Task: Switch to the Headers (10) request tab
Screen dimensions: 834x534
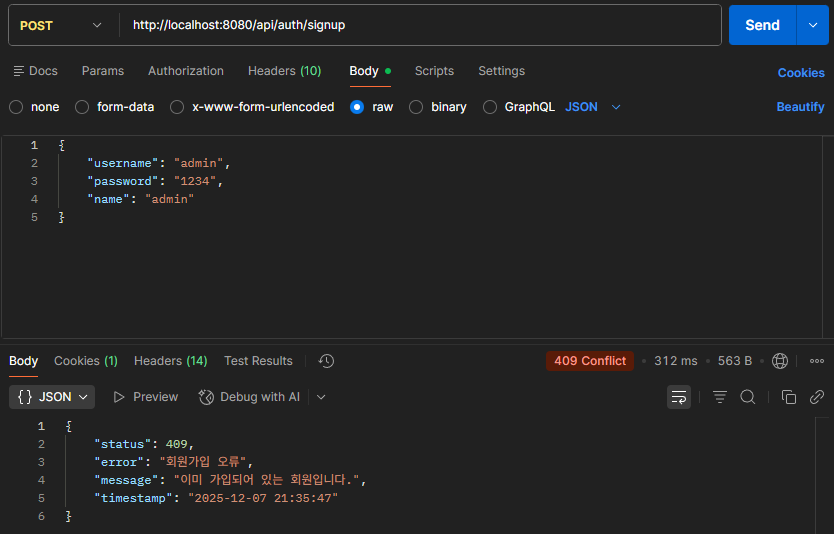Action: click(285, 71)
